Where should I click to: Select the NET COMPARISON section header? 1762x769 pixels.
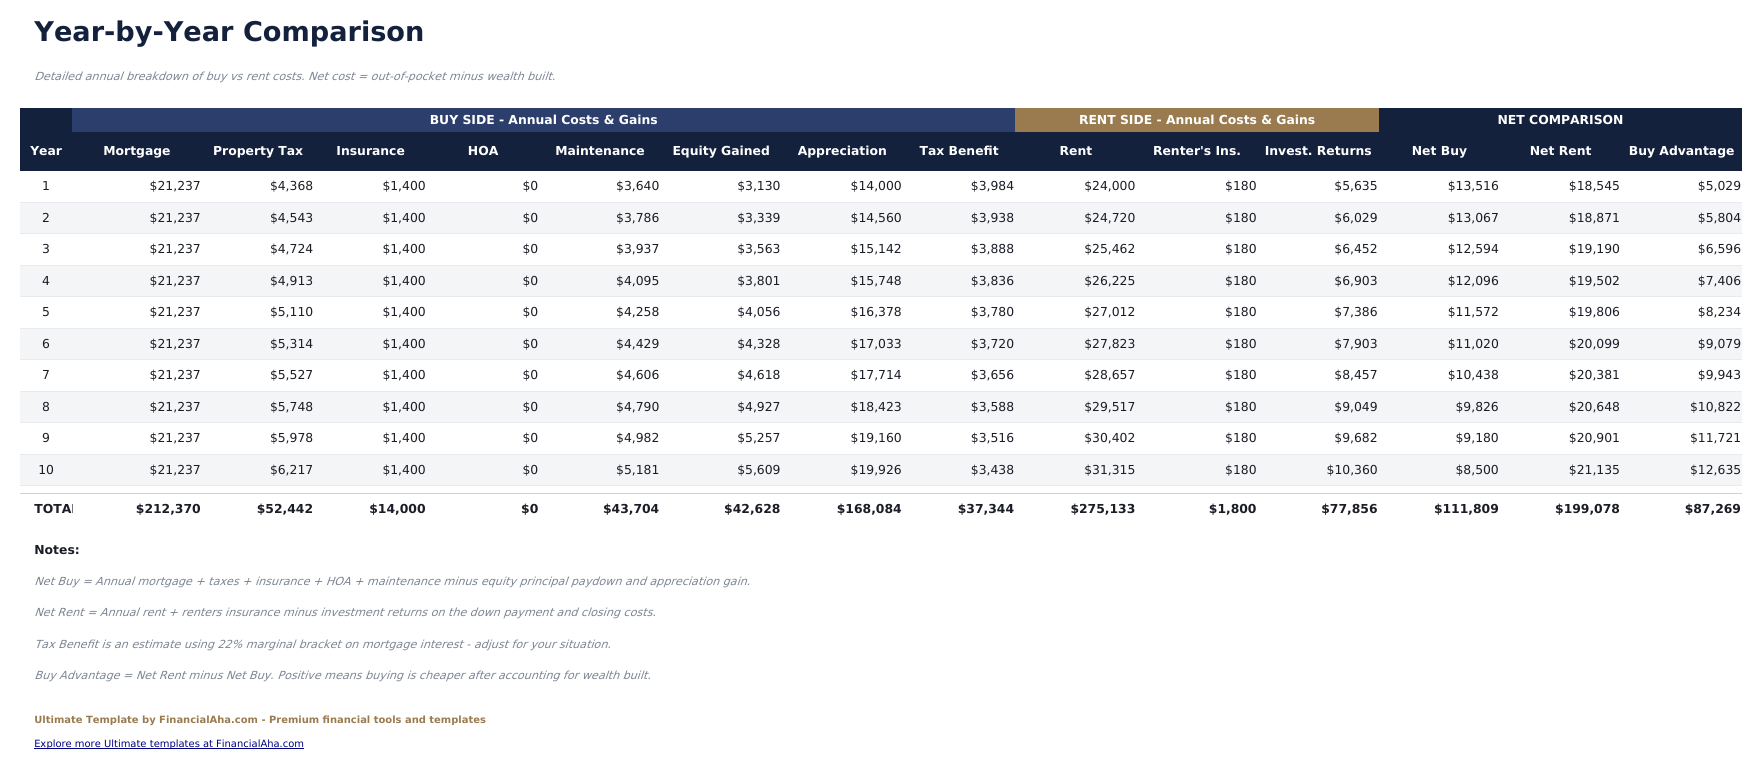click(x=1559, y=120)
